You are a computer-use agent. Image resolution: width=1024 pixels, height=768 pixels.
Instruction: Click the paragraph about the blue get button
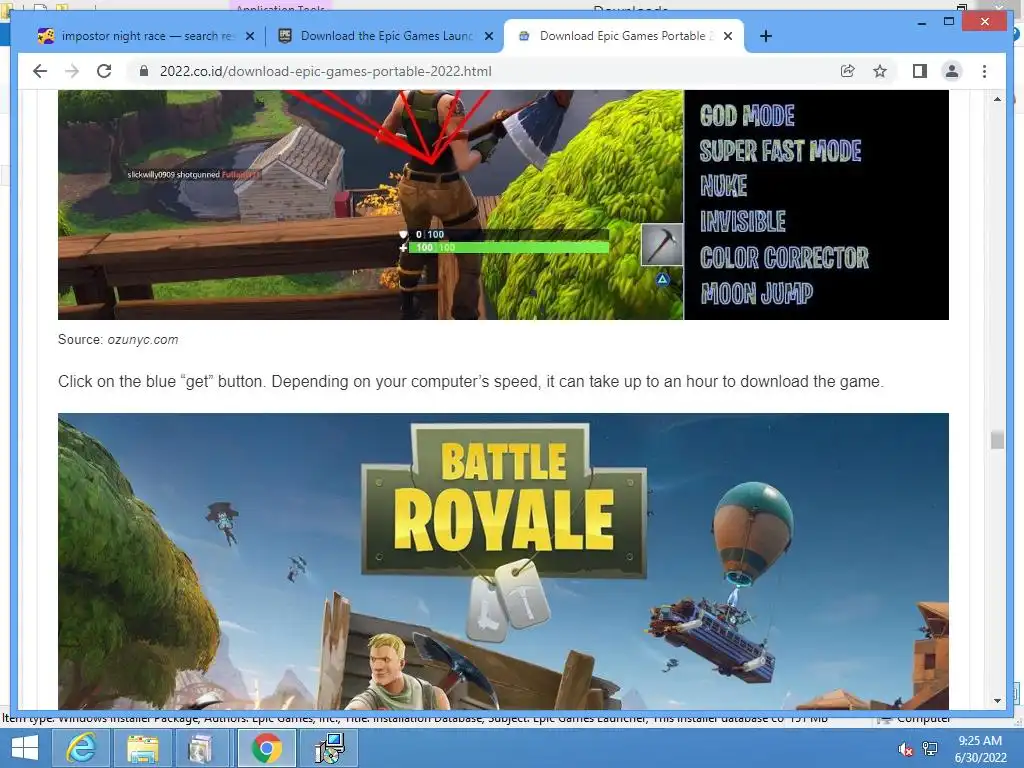(471, 381)
